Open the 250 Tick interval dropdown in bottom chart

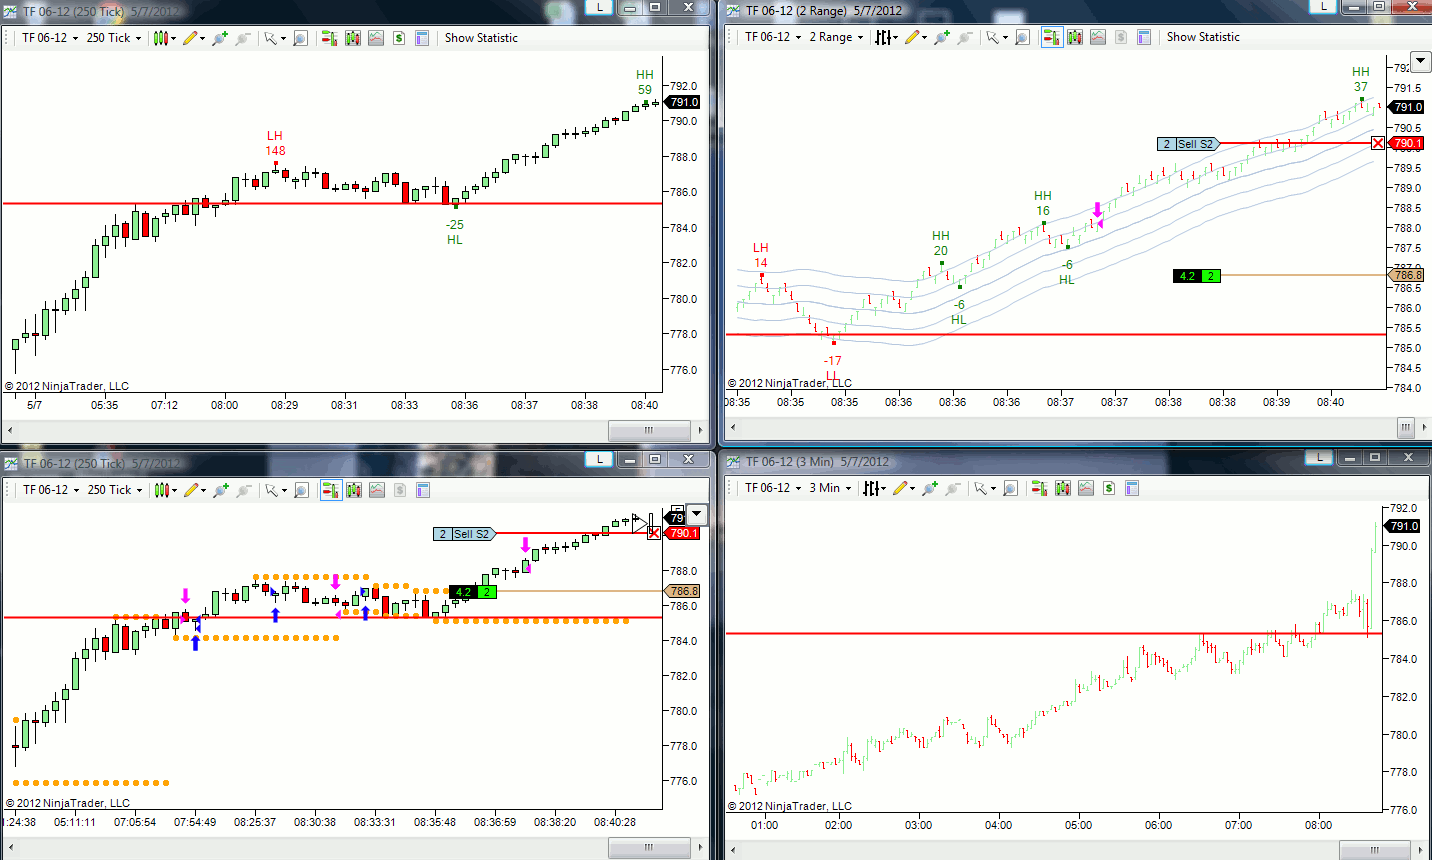(115, 490)
